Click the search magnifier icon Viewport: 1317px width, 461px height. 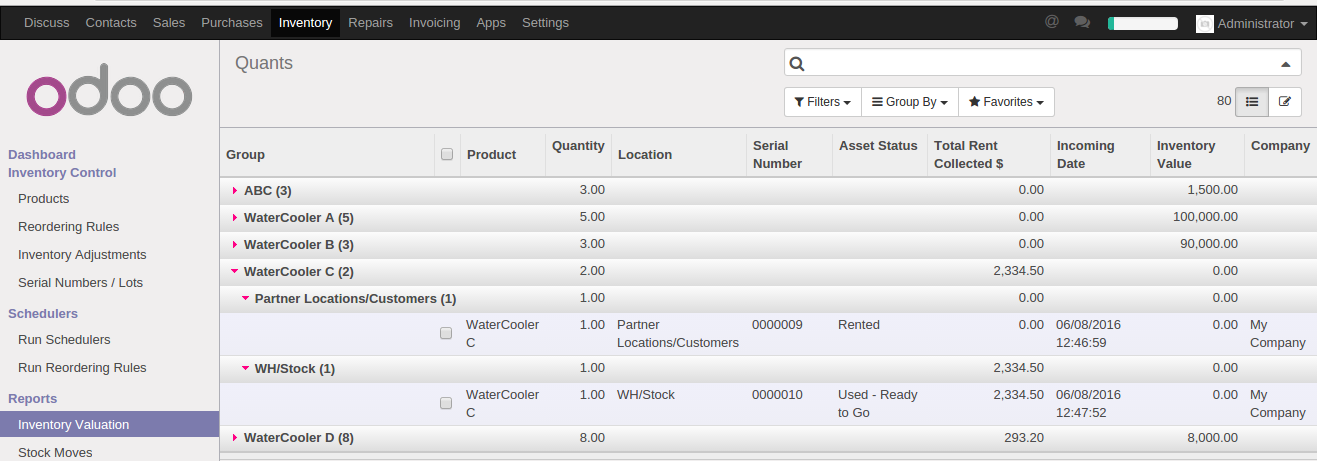tap(797, 63)
